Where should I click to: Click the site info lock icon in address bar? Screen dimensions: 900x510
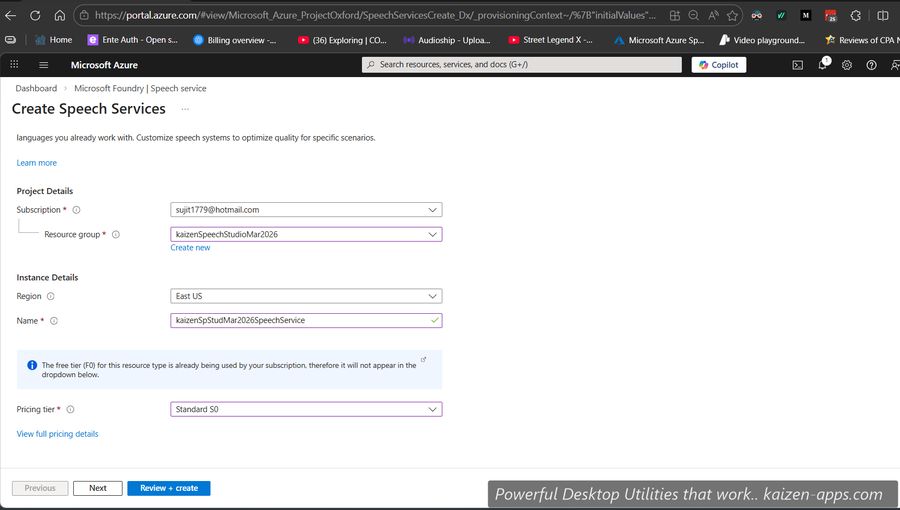click(84, 15)
